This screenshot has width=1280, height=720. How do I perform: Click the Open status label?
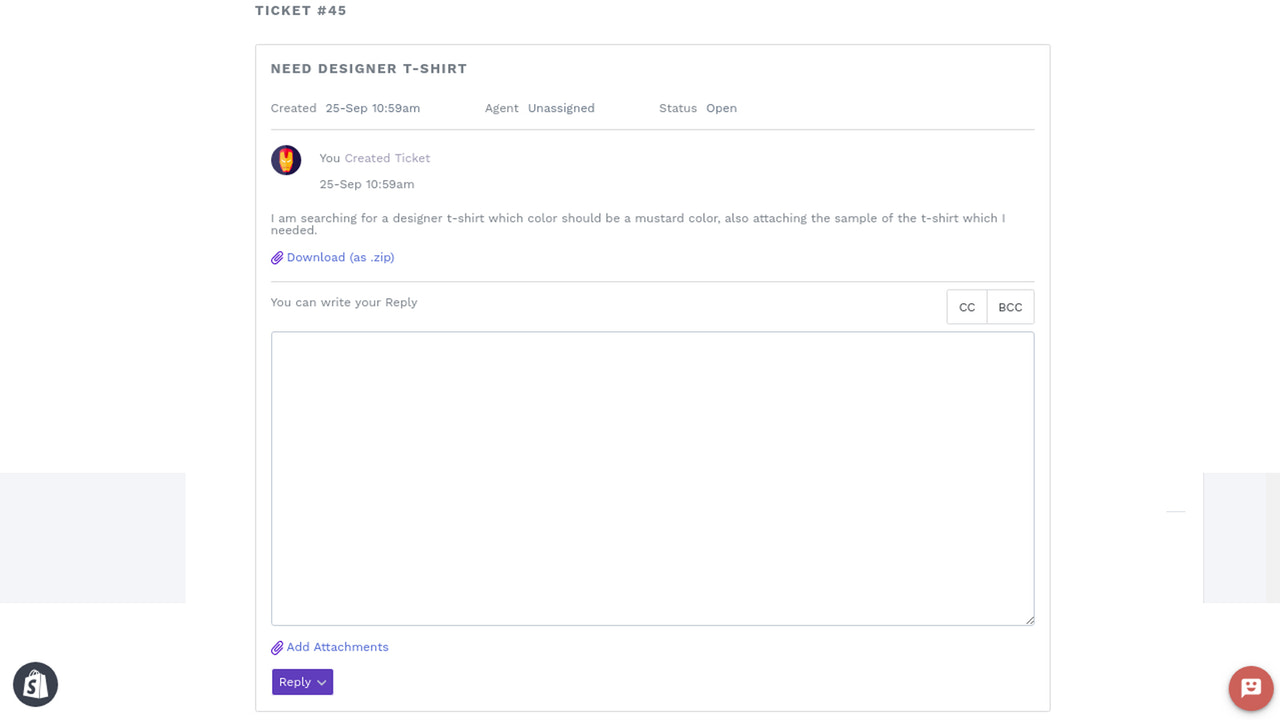722,108
